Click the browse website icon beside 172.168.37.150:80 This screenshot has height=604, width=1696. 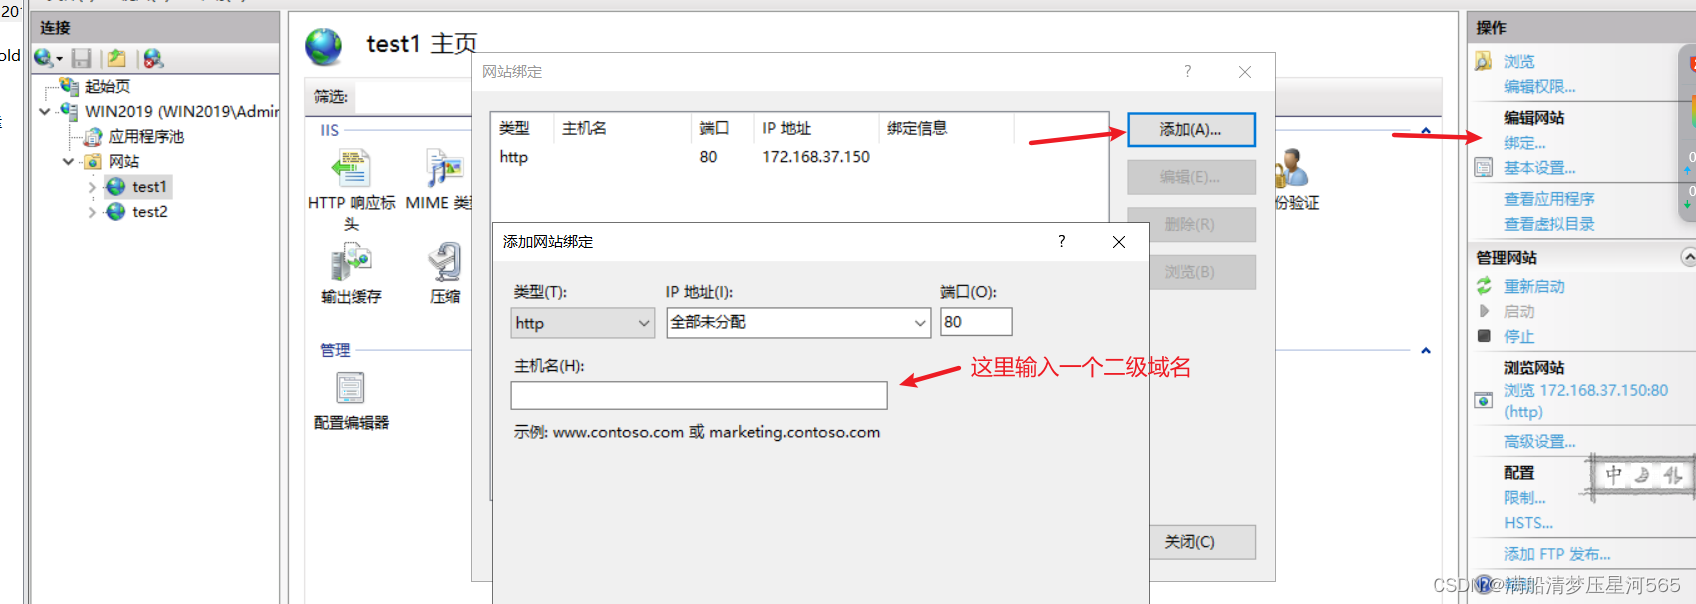click(x=1484, y=401)
